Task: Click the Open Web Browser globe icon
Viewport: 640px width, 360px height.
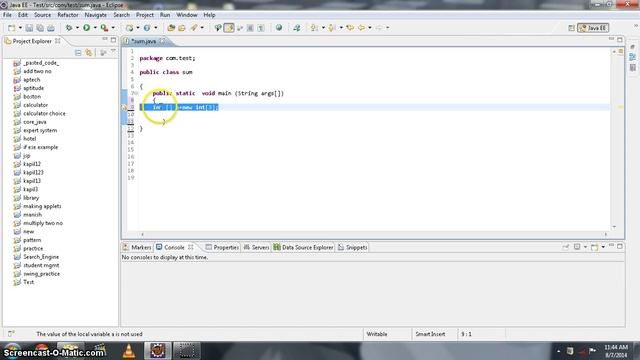Action: (x=279, y=28)
